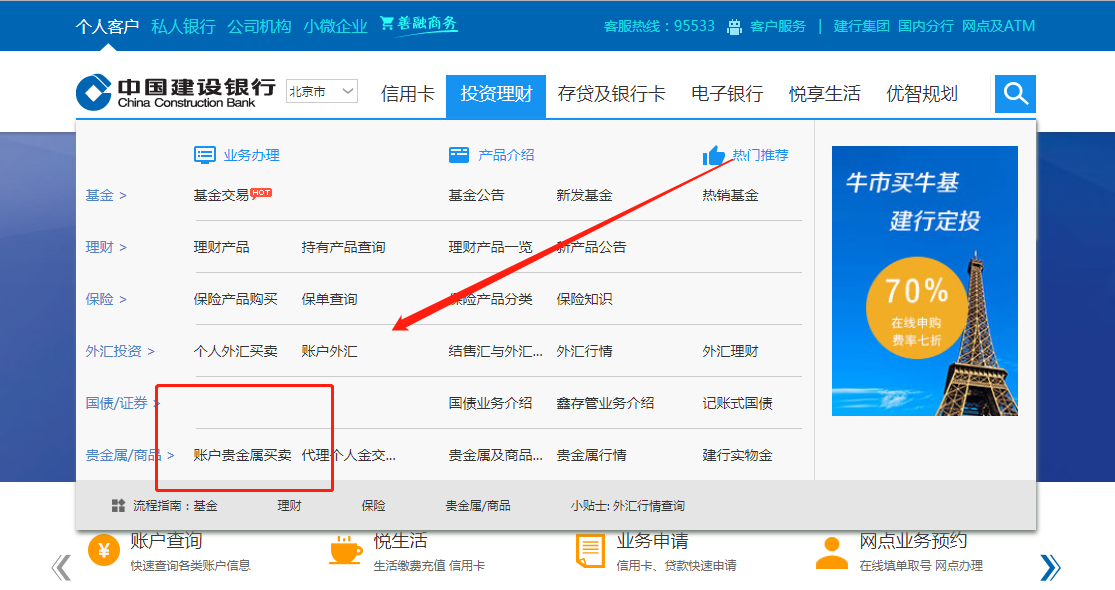This screenshot has width=1115, height=590.
Task: Open the 理财产品一览 link
Action: tap(491, 247)
